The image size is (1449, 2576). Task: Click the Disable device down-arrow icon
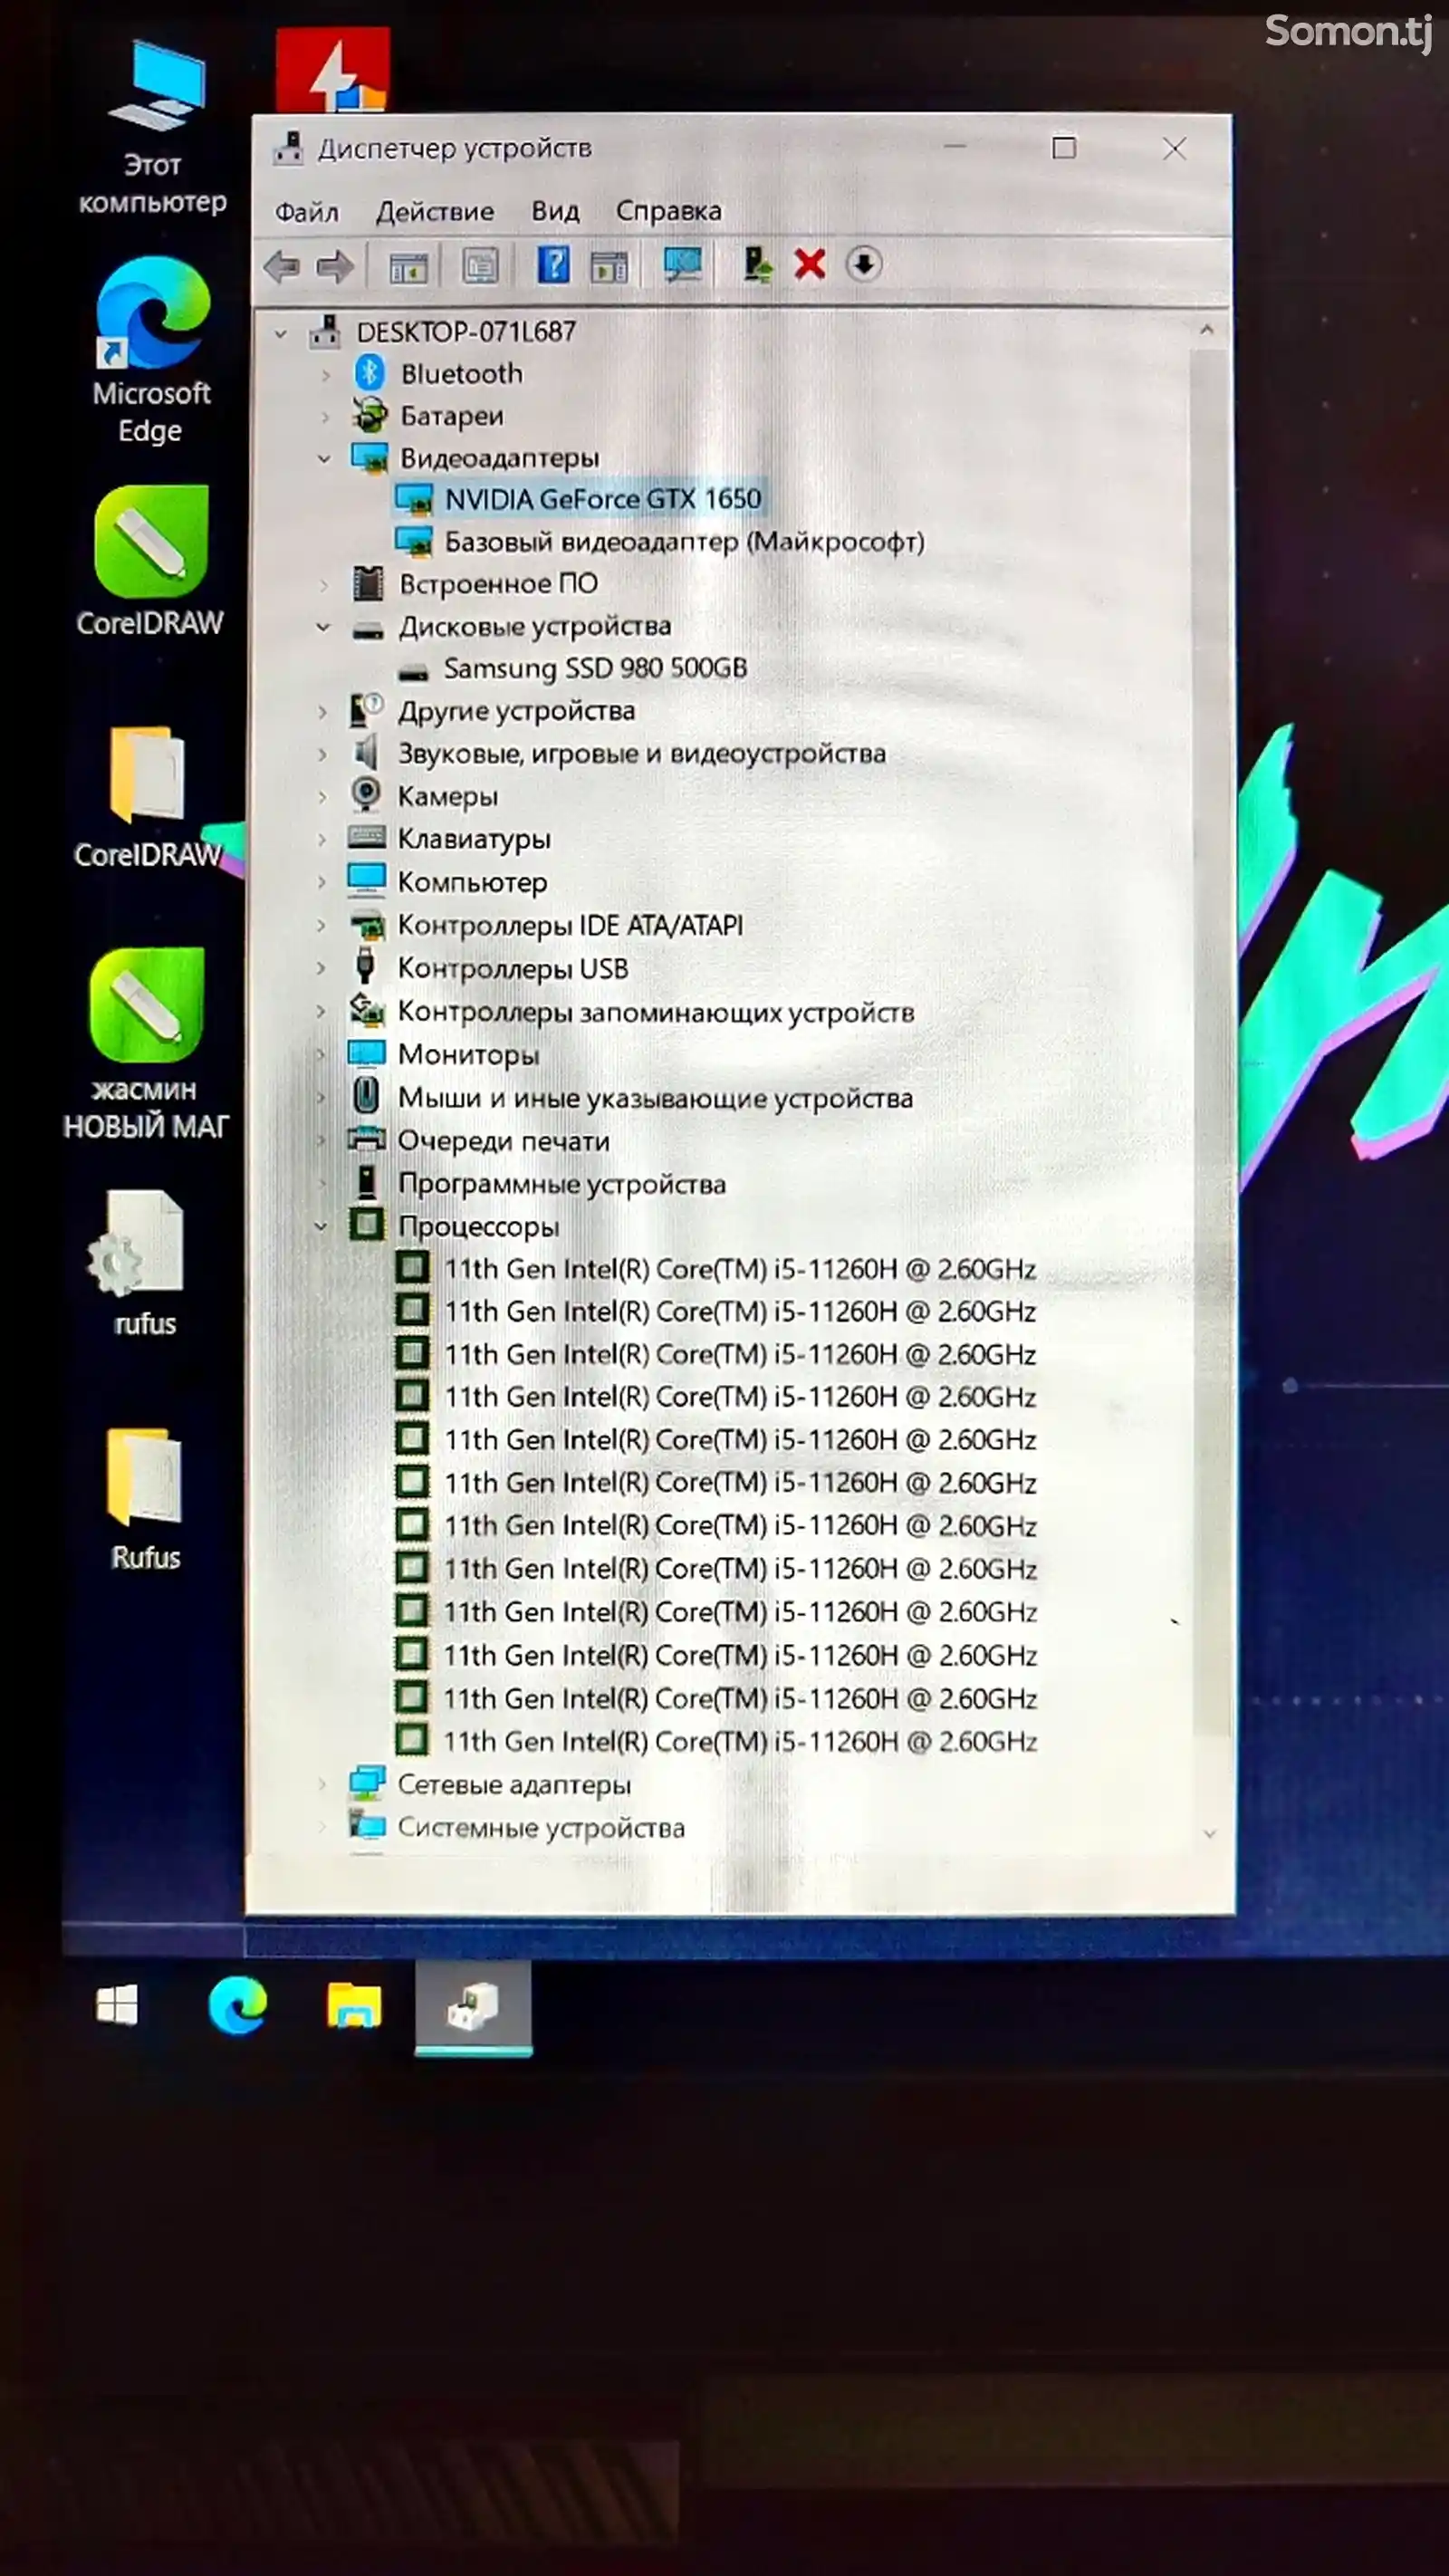[863, 265]
